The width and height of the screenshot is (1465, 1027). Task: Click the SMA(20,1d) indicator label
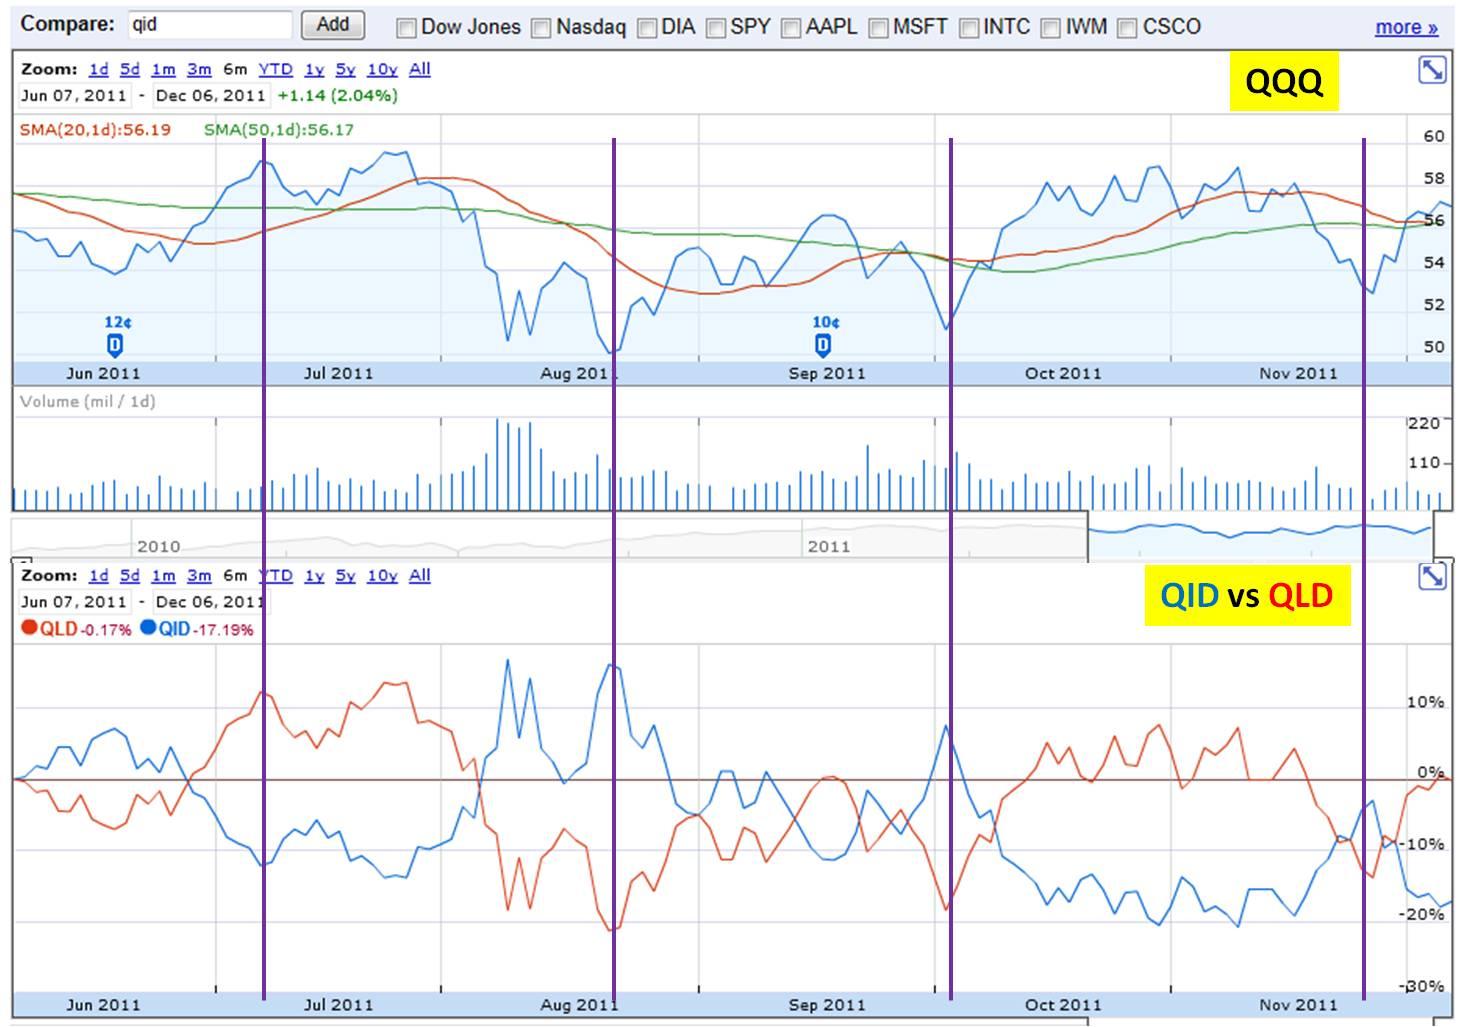95,129
